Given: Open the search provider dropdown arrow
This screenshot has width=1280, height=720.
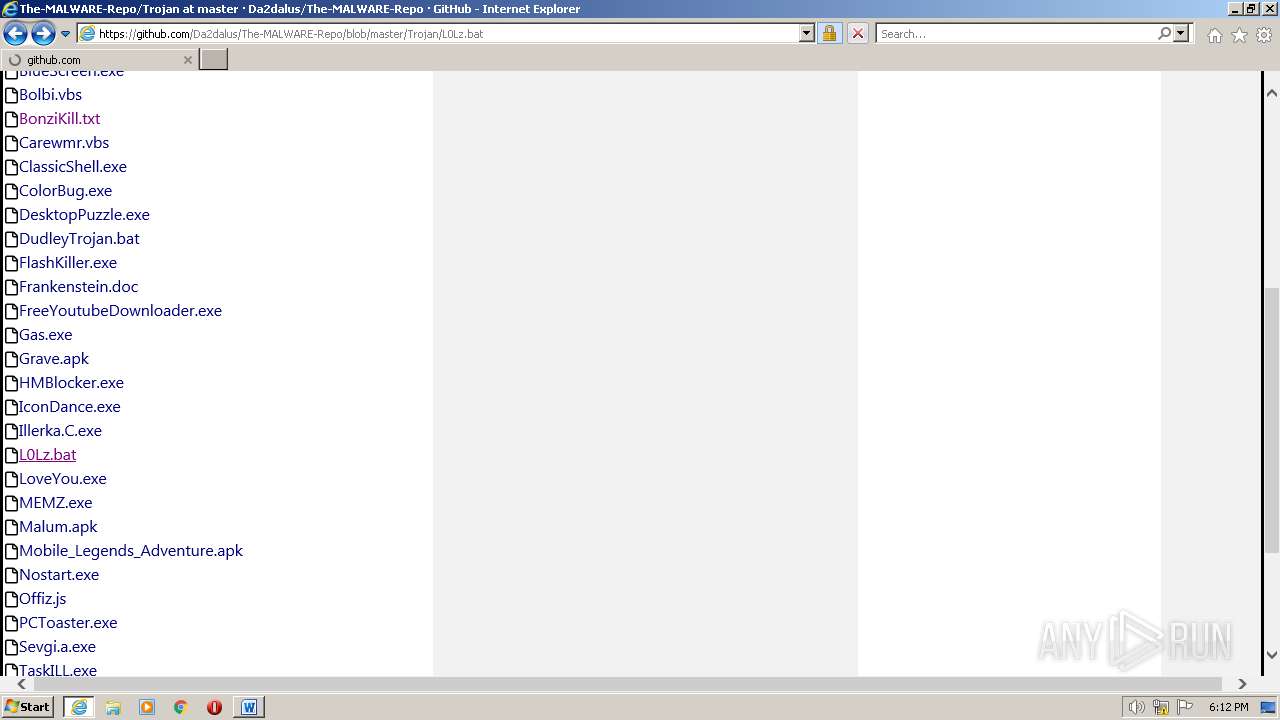Looking at the screenshot, I should click(x=1181, y=33).
